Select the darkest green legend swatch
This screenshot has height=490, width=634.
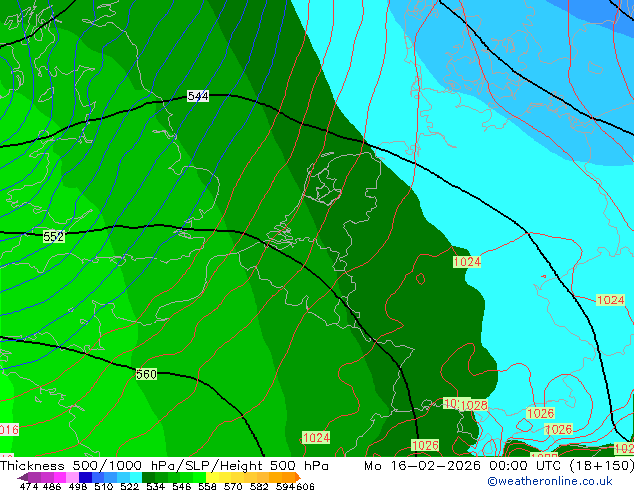click(x=148, y=477)
